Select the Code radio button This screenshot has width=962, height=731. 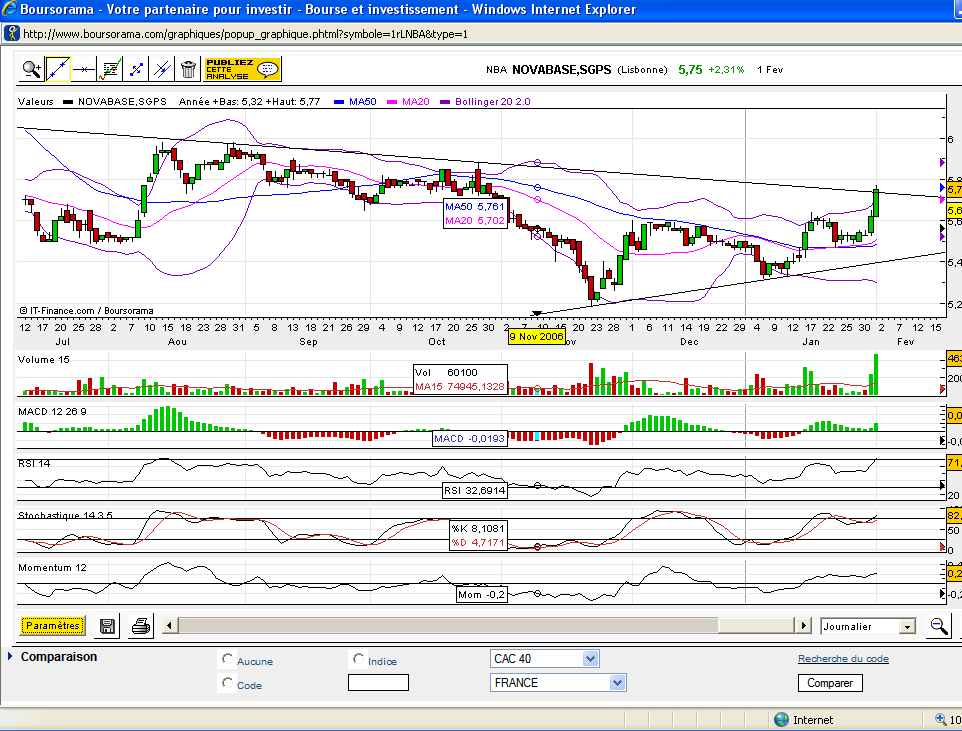[228, 684]
